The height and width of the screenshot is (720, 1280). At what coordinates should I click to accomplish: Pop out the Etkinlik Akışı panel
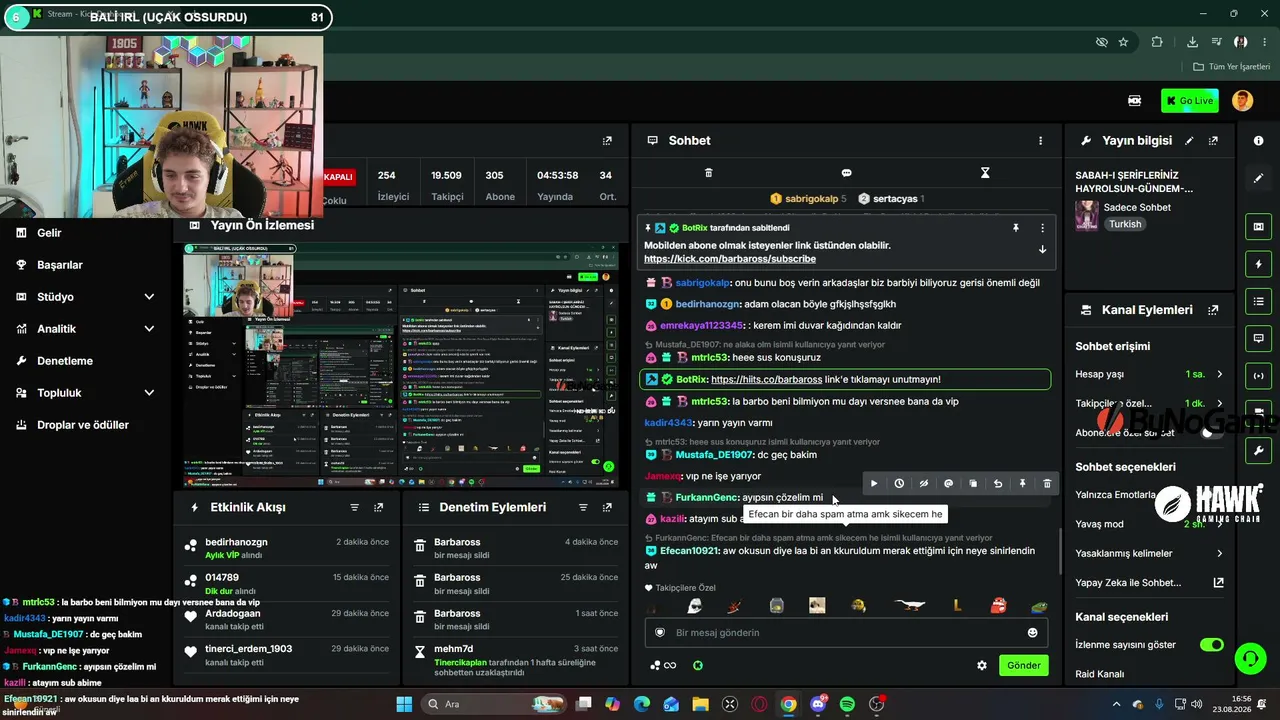coord(378,508)
